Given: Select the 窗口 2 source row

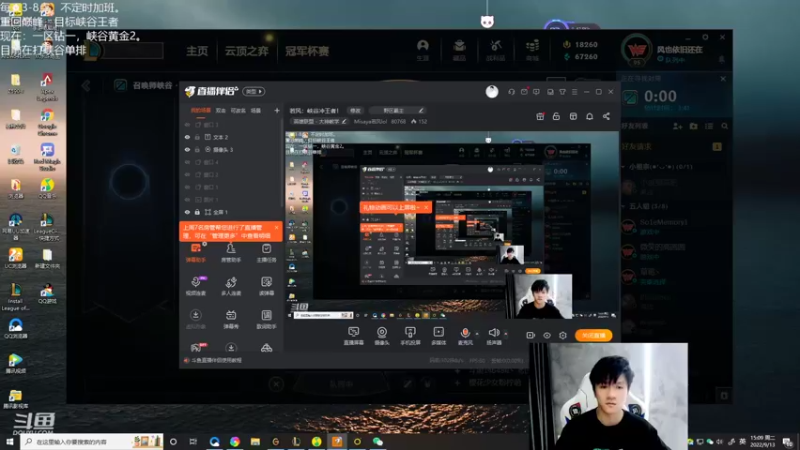Looking at the screenshot, I should pyautogui.click(x=231, y=174).
